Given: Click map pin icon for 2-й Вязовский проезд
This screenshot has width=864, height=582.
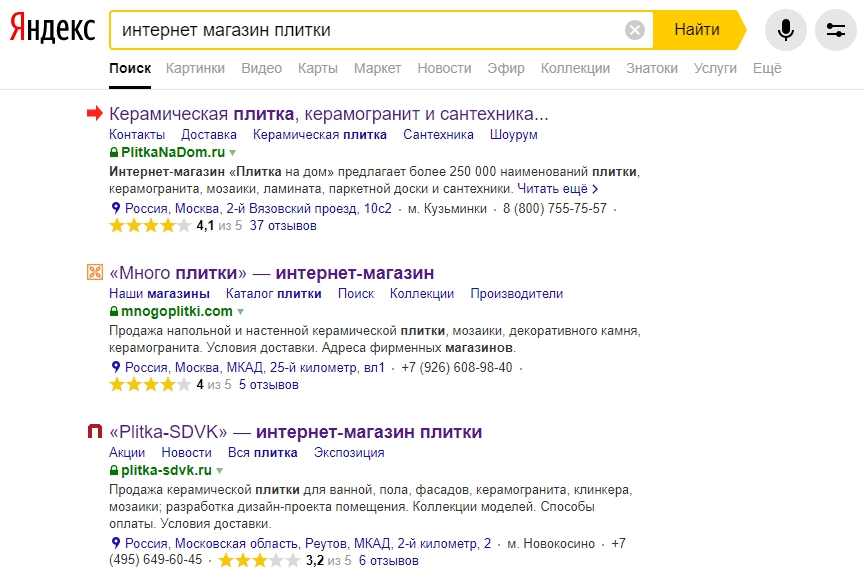Looking at the screenshot, I should 115,208.
